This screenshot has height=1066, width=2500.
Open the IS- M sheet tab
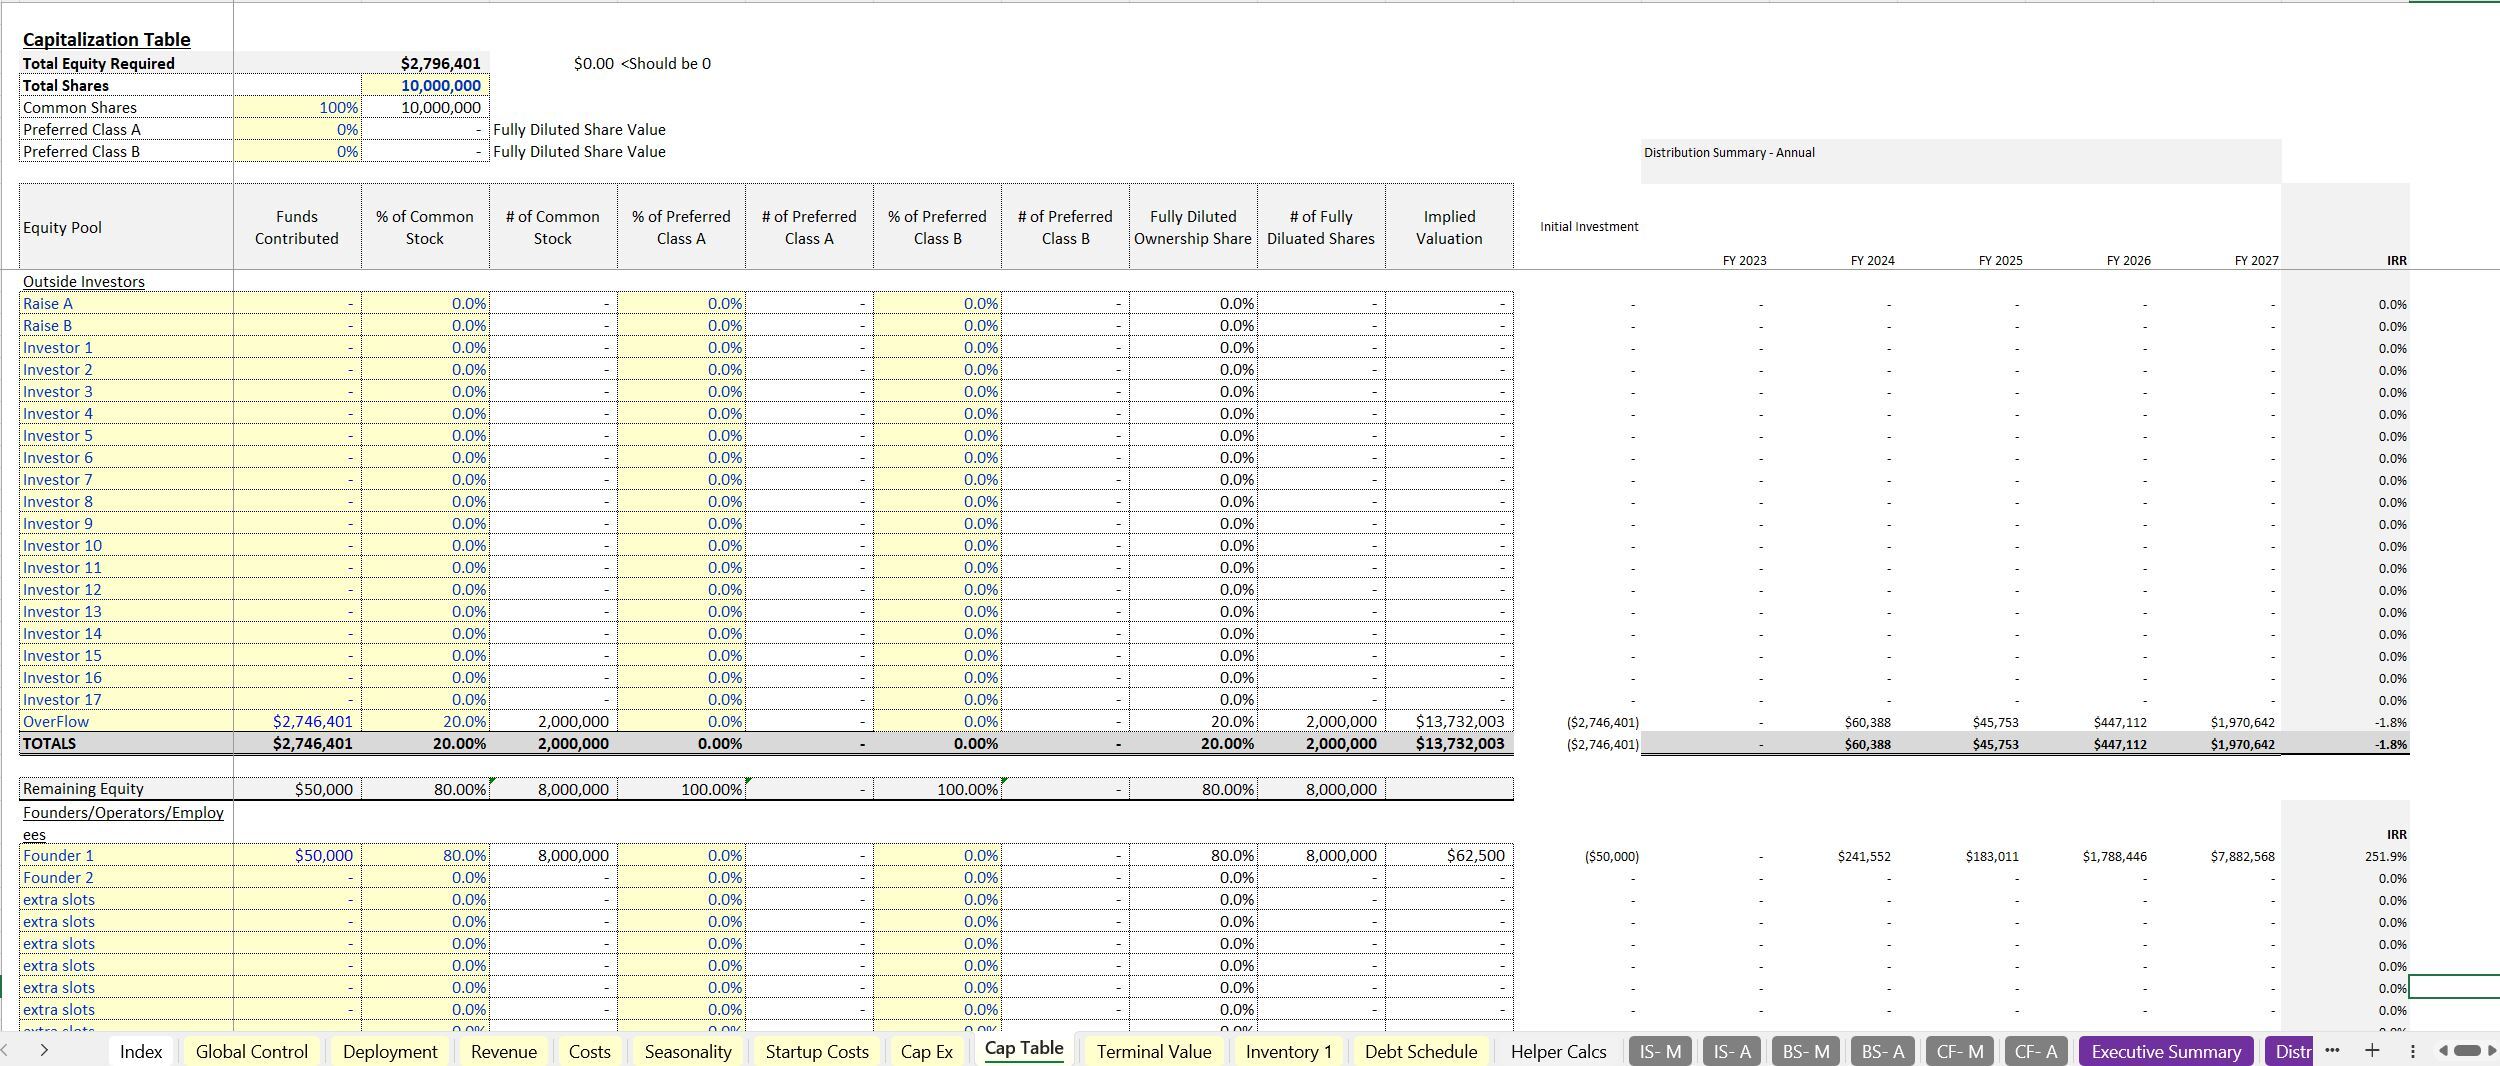(x=1661, y=1051)
